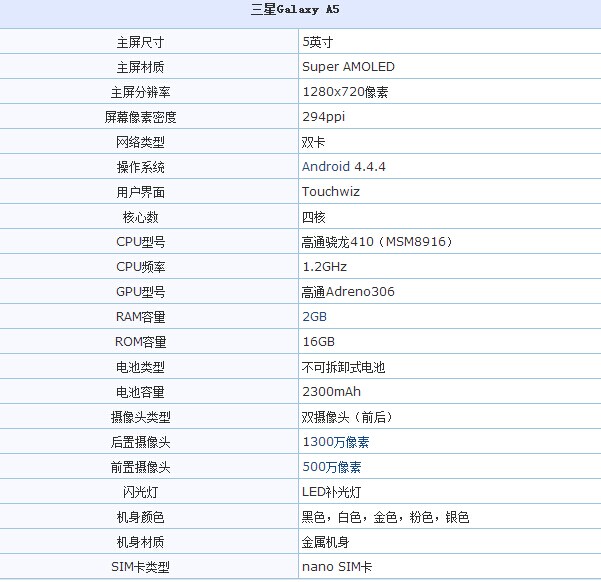This screenshot has height=582, width=601.
Task: Select the CPU型号 label
Action: [140, 242]
